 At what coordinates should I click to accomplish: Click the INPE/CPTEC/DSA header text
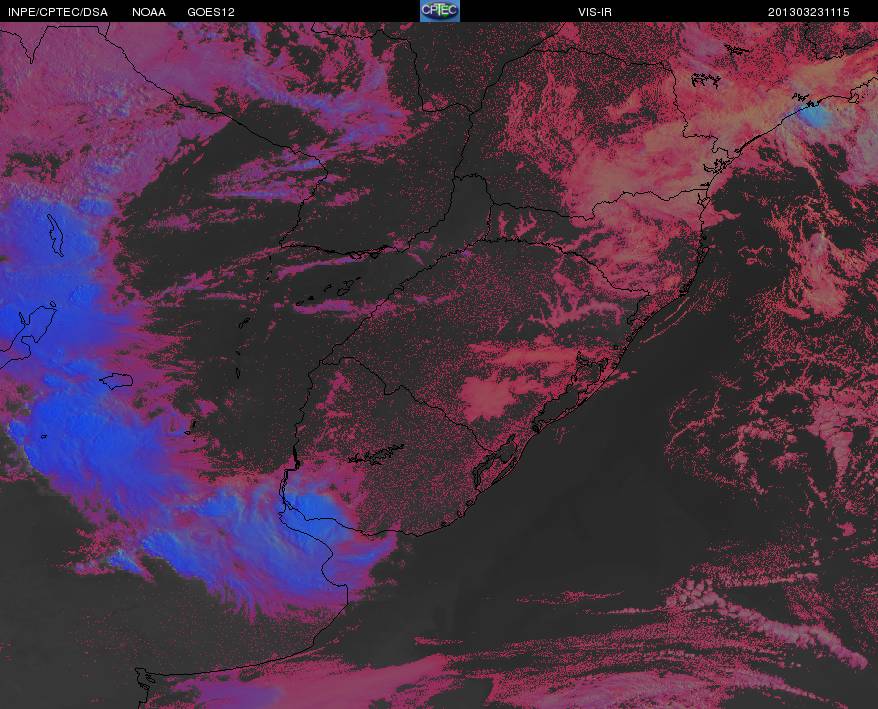(x=58, y=12)
